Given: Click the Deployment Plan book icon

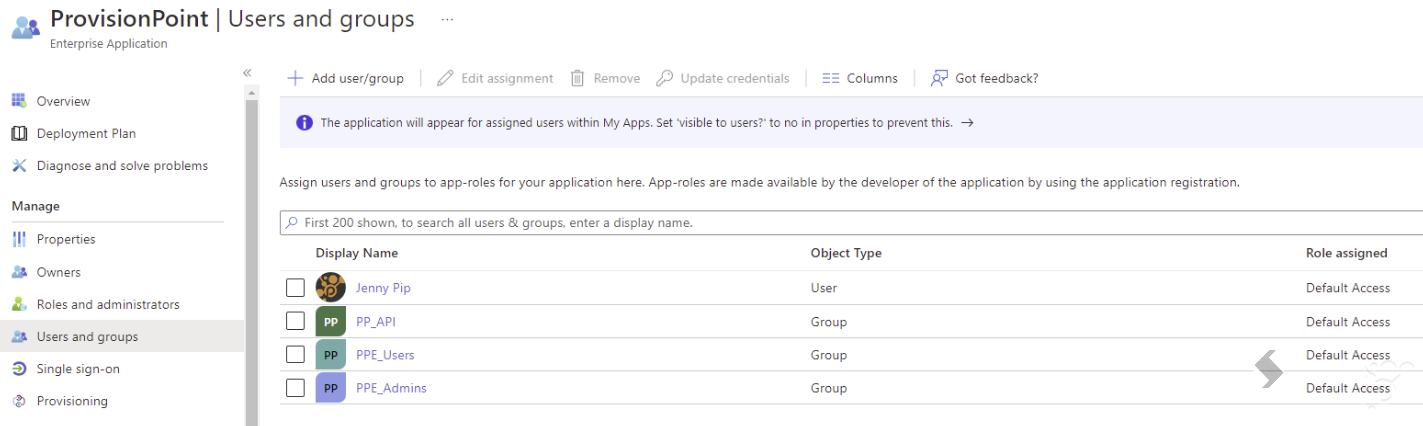Looking at the screenshot, I should tap(18, 133).
